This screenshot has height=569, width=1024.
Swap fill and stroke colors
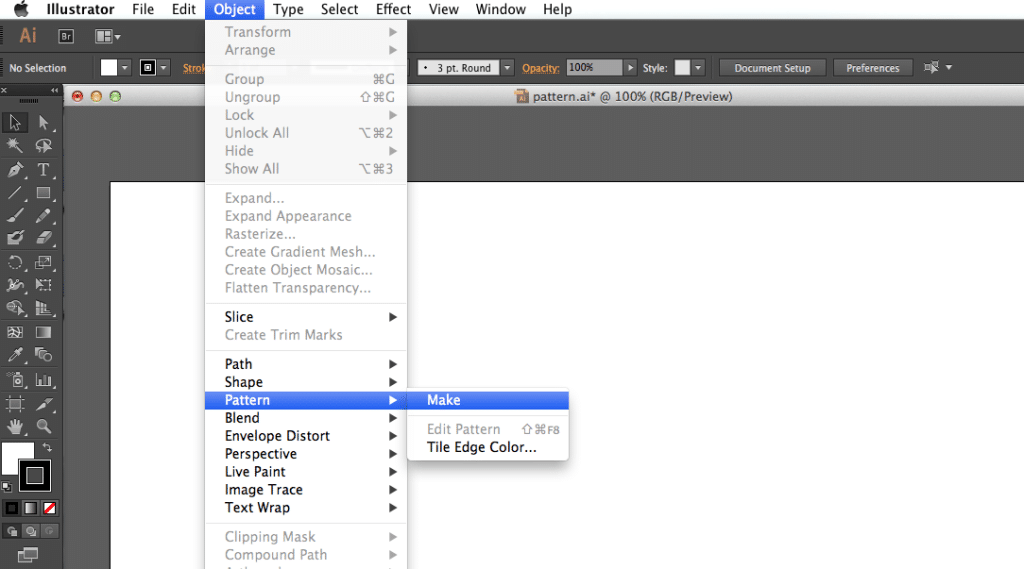[x=47, y=447]
